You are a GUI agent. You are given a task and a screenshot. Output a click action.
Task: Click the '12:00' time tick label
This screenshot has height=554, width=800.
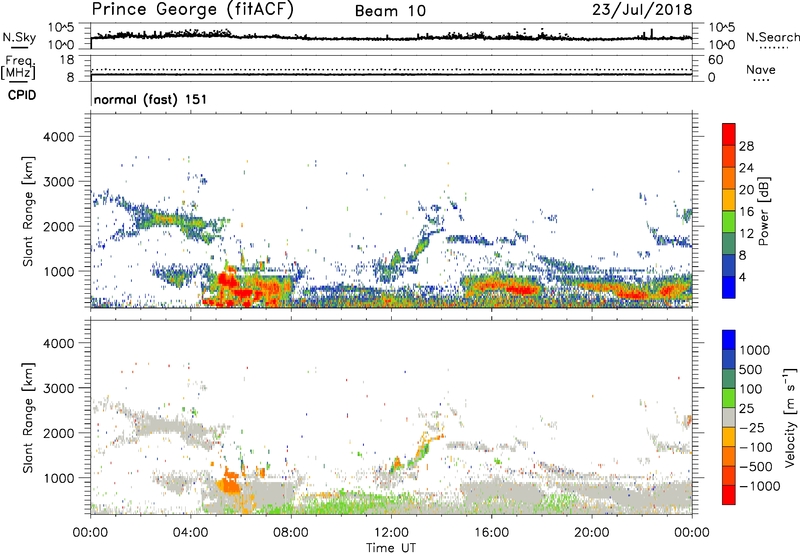pyautogui.click(x=391, y=533)
